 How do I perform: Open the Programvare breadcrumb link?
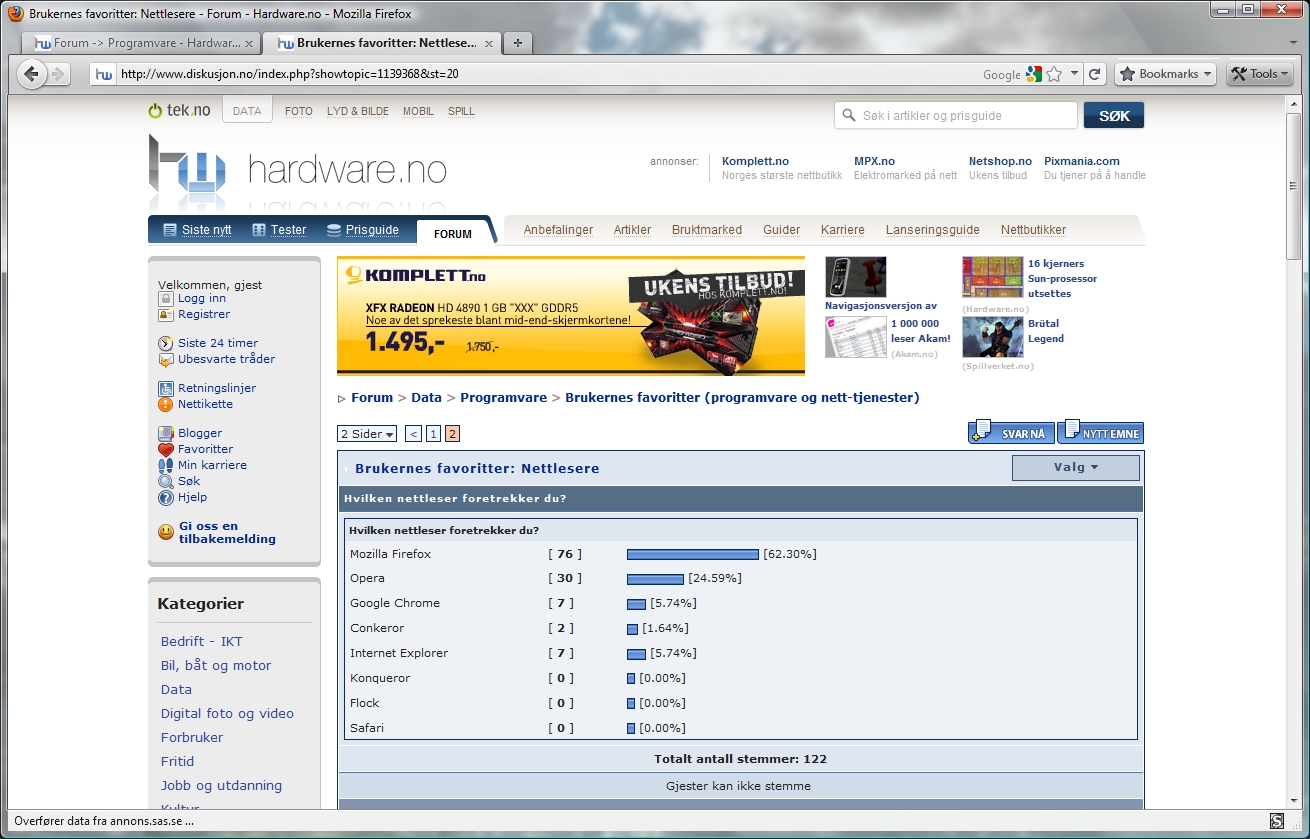503,397
